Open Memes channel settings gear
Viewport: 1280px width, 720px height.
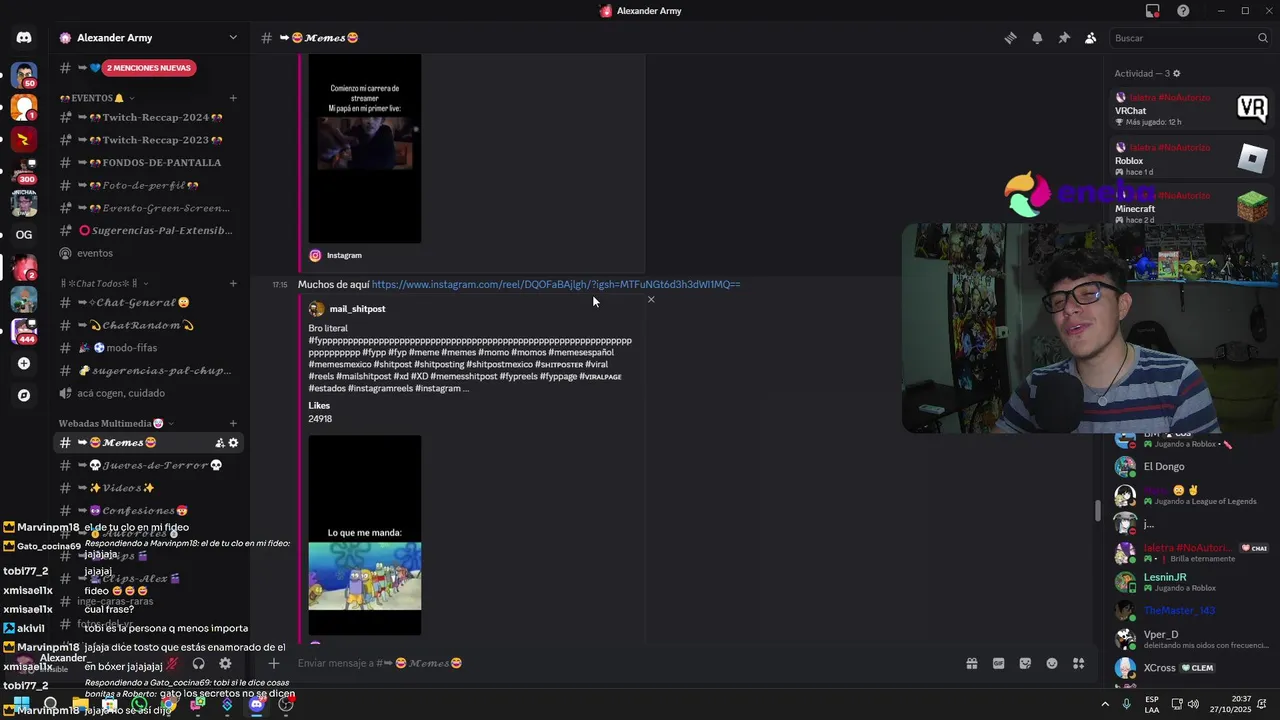[233, 443]
